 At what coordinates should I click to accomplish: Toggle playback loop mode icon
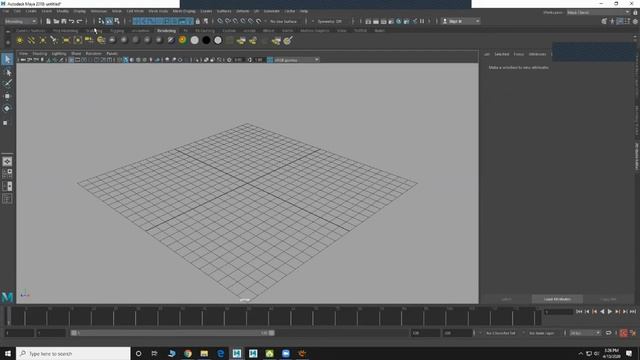click(x=608, y=333)
